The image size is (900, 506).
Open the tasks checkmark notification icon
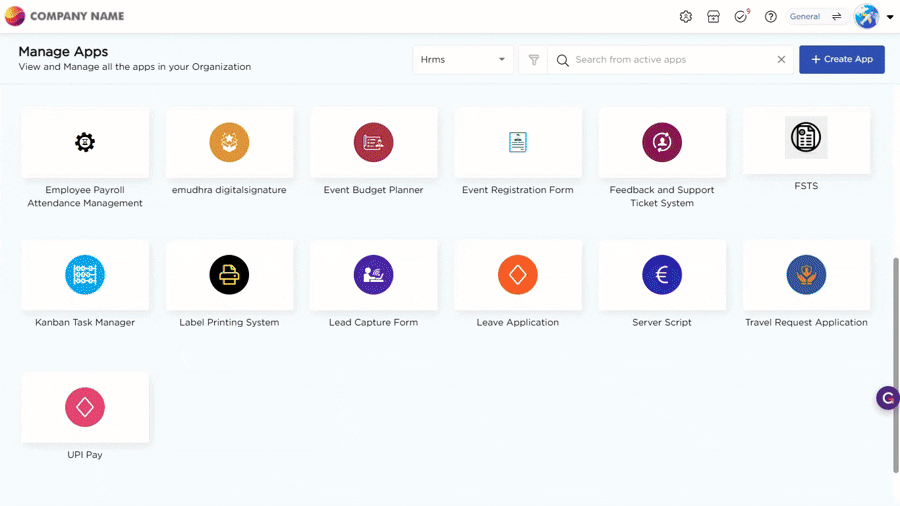coord(741,17)
